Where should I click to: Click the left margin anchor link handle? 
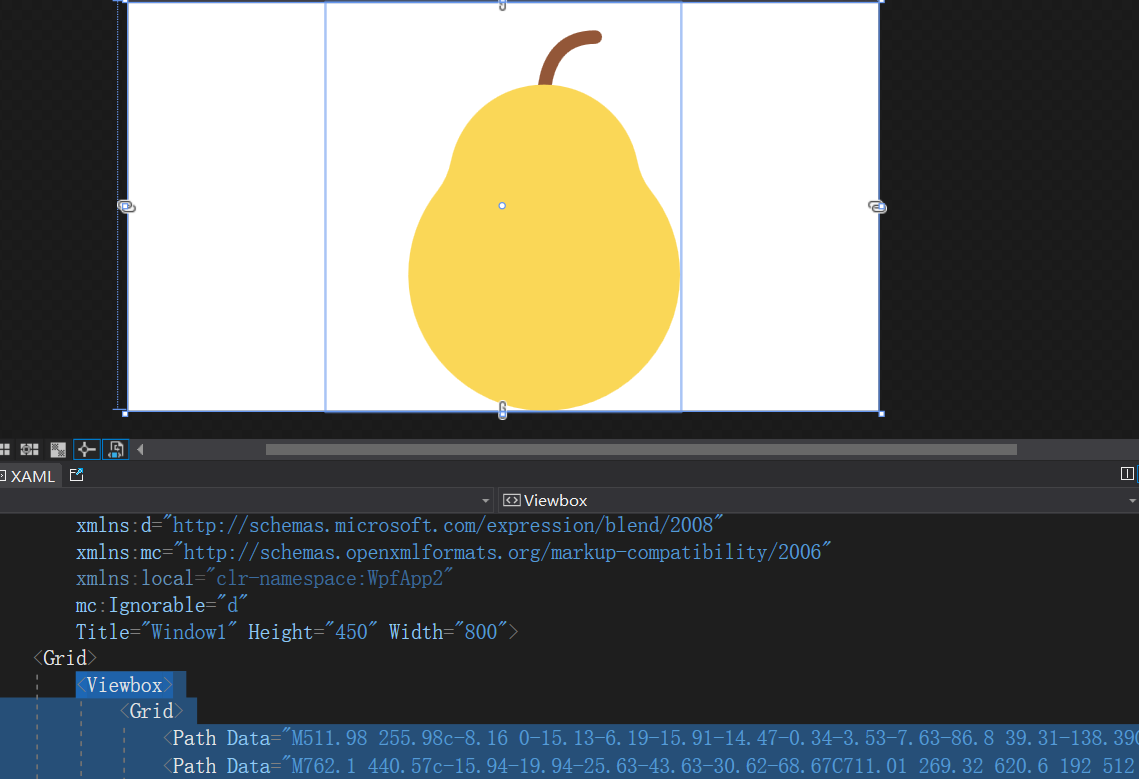point(126,206)
